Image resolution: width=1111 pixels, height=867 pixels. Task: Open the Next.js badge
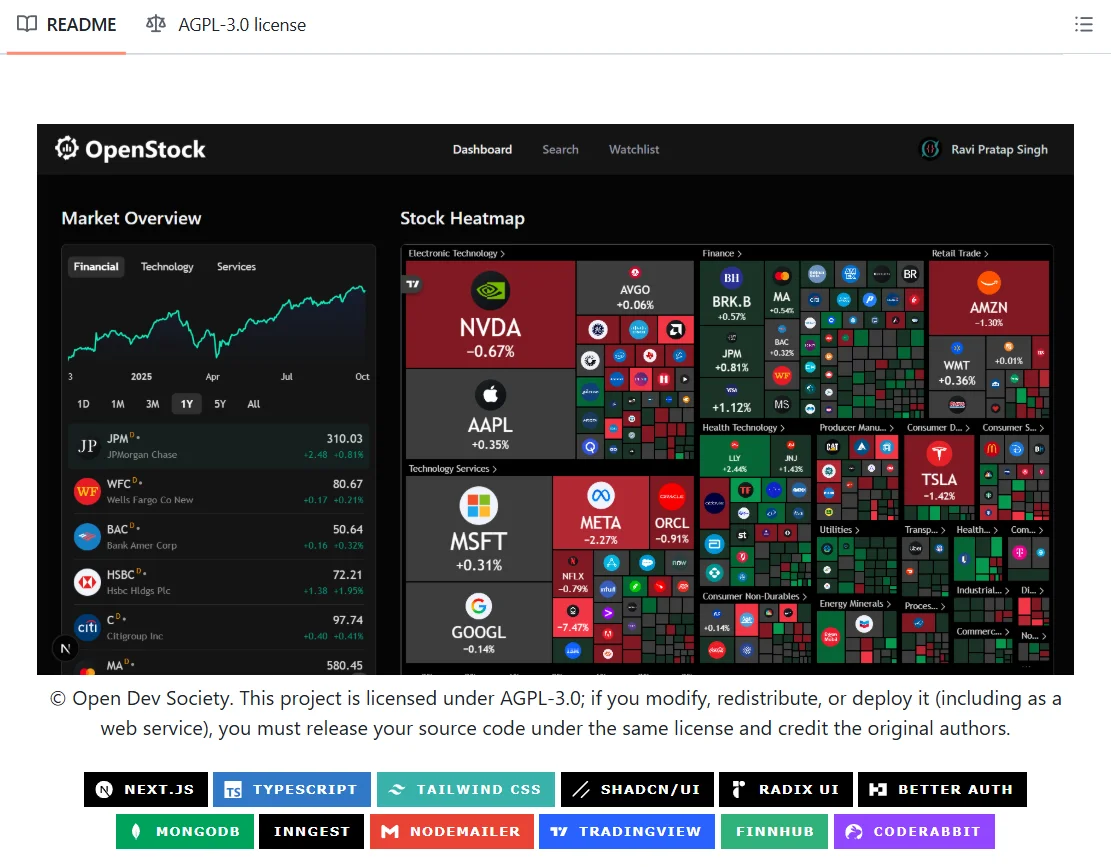tap(146, 789)
